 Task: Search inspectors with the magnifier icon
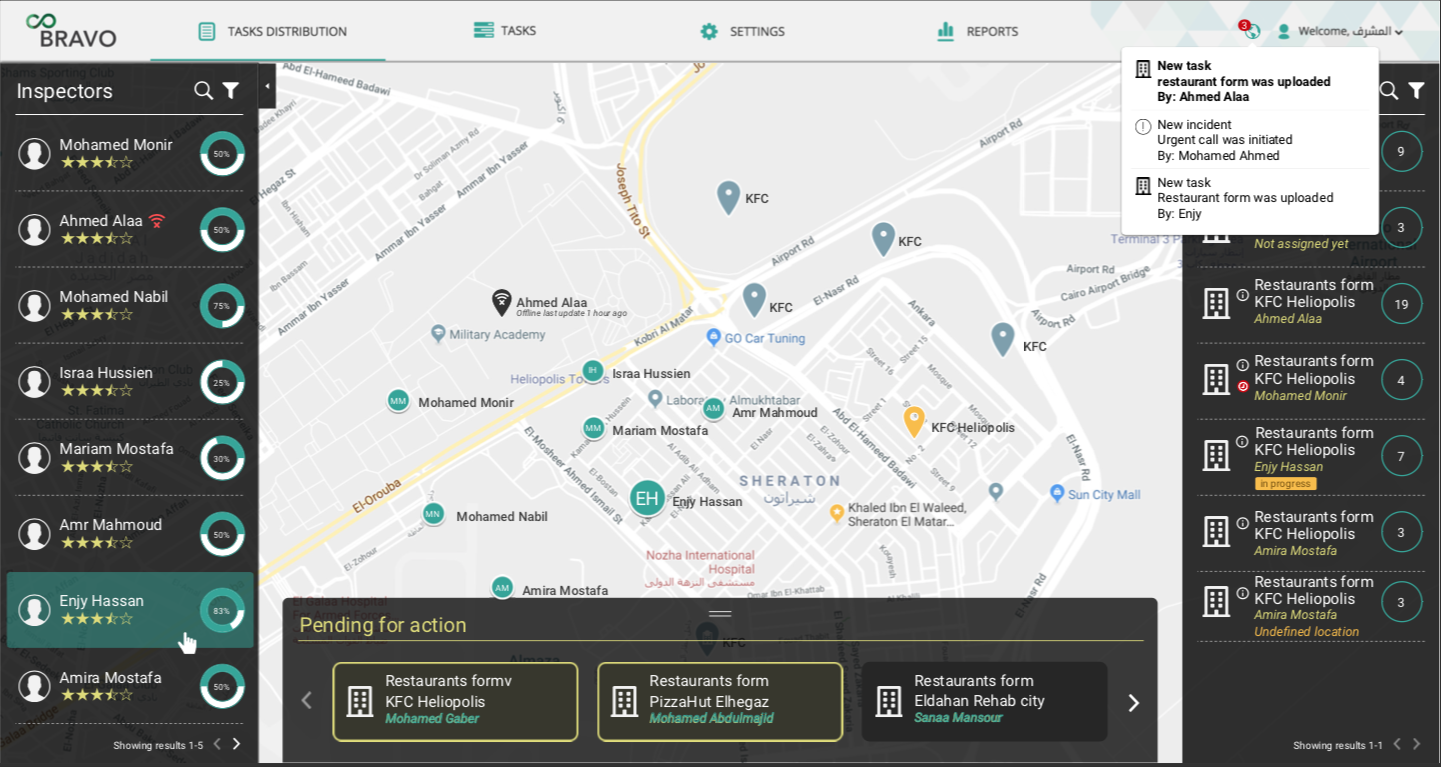(x=203, y=91)
